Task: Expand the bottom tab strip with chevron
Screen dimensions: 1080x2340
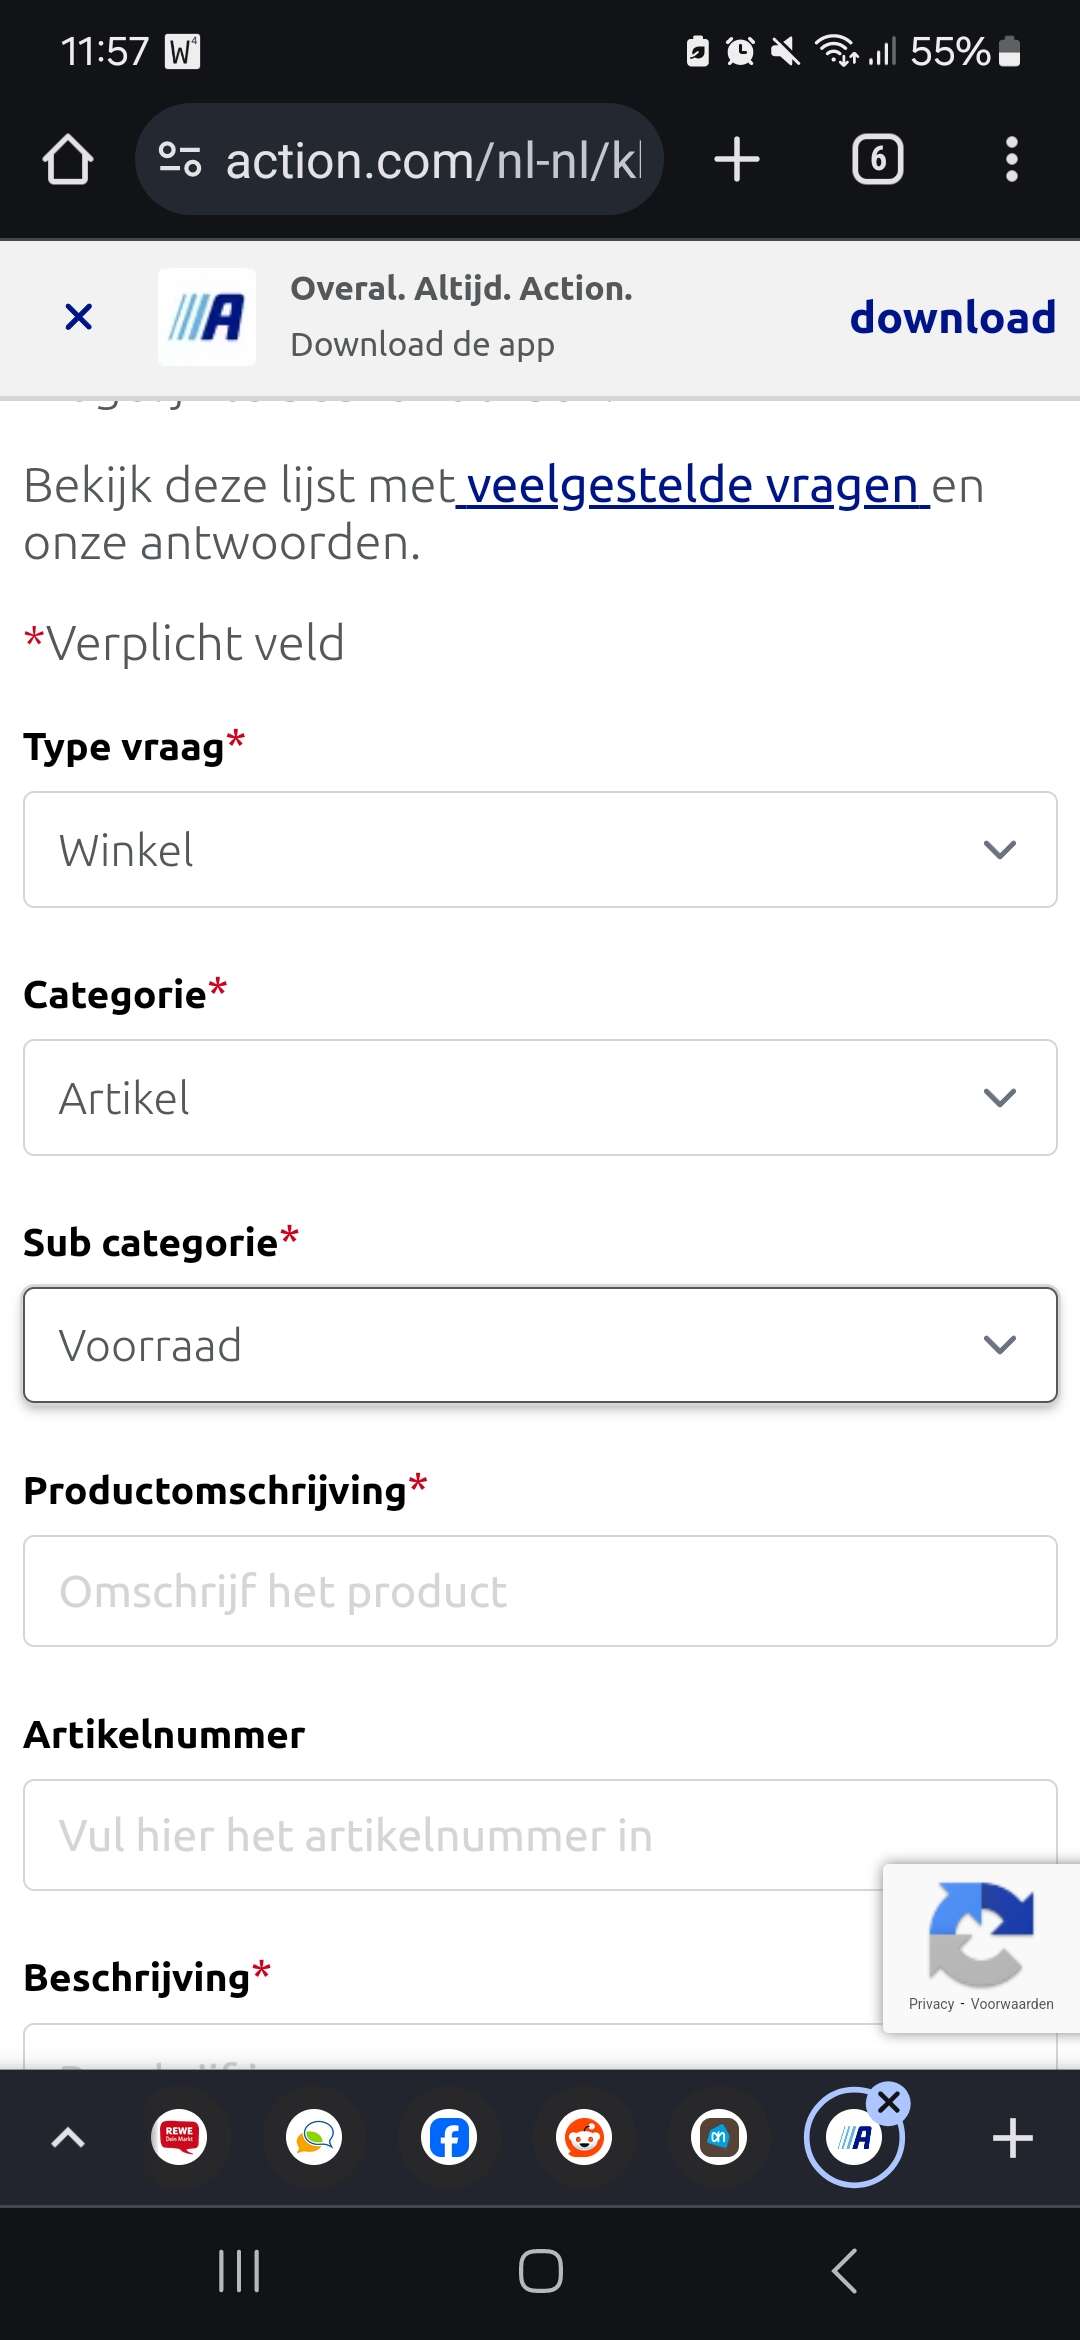Action: point(68,2138)
